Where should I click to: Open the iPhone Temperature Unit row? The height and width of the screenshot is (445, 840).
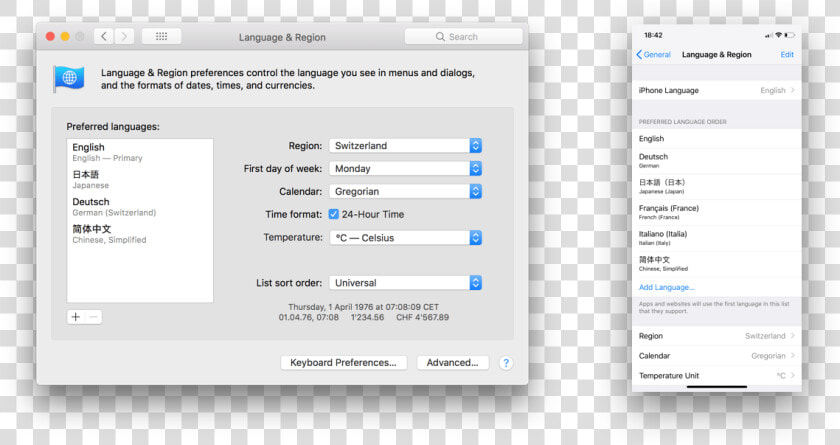[717, 375]
